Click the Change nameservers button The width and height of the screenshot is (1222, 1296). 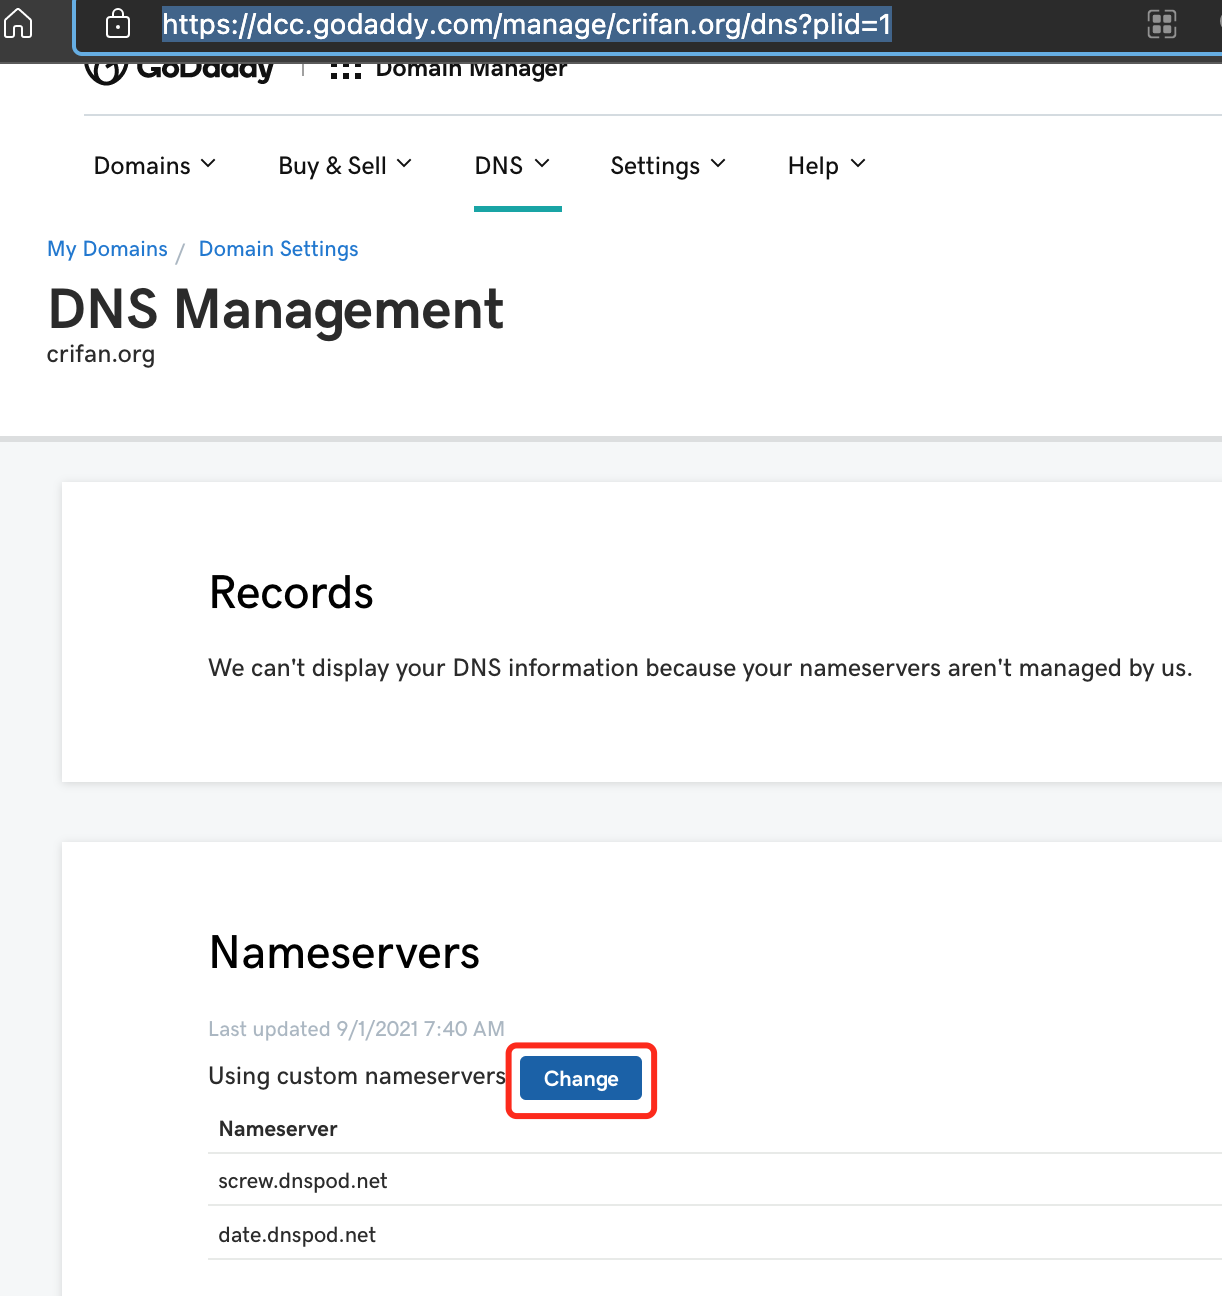(581, 1079)
